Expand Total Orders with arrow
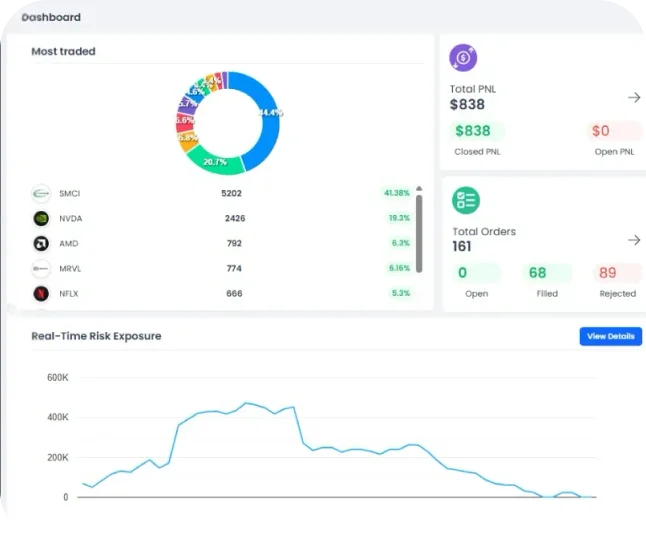This screenshot has height=539, width=646. (x=633, y=240)
